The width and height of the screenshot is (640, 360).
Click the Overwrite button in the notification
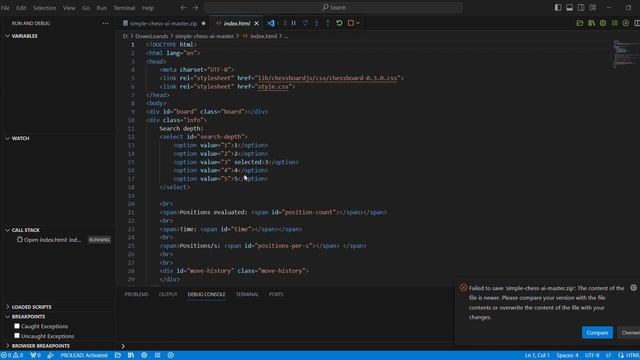pyautogui.click(x=629, y=333)
